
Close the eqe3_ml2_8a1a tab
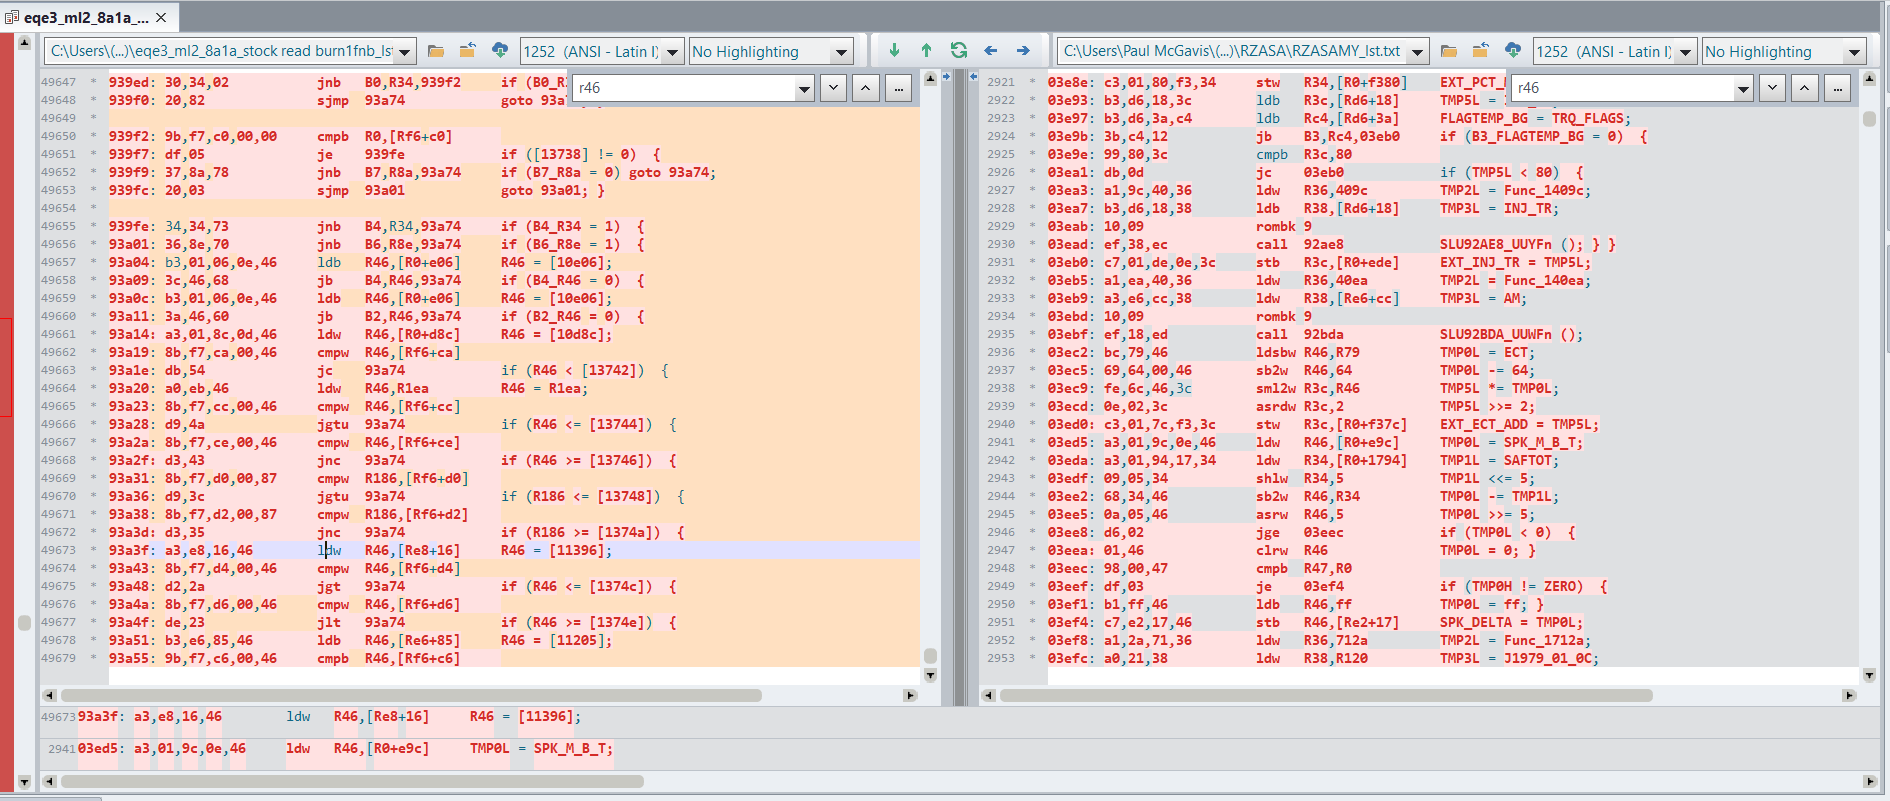pyautogui.click(x=161, y=17)
